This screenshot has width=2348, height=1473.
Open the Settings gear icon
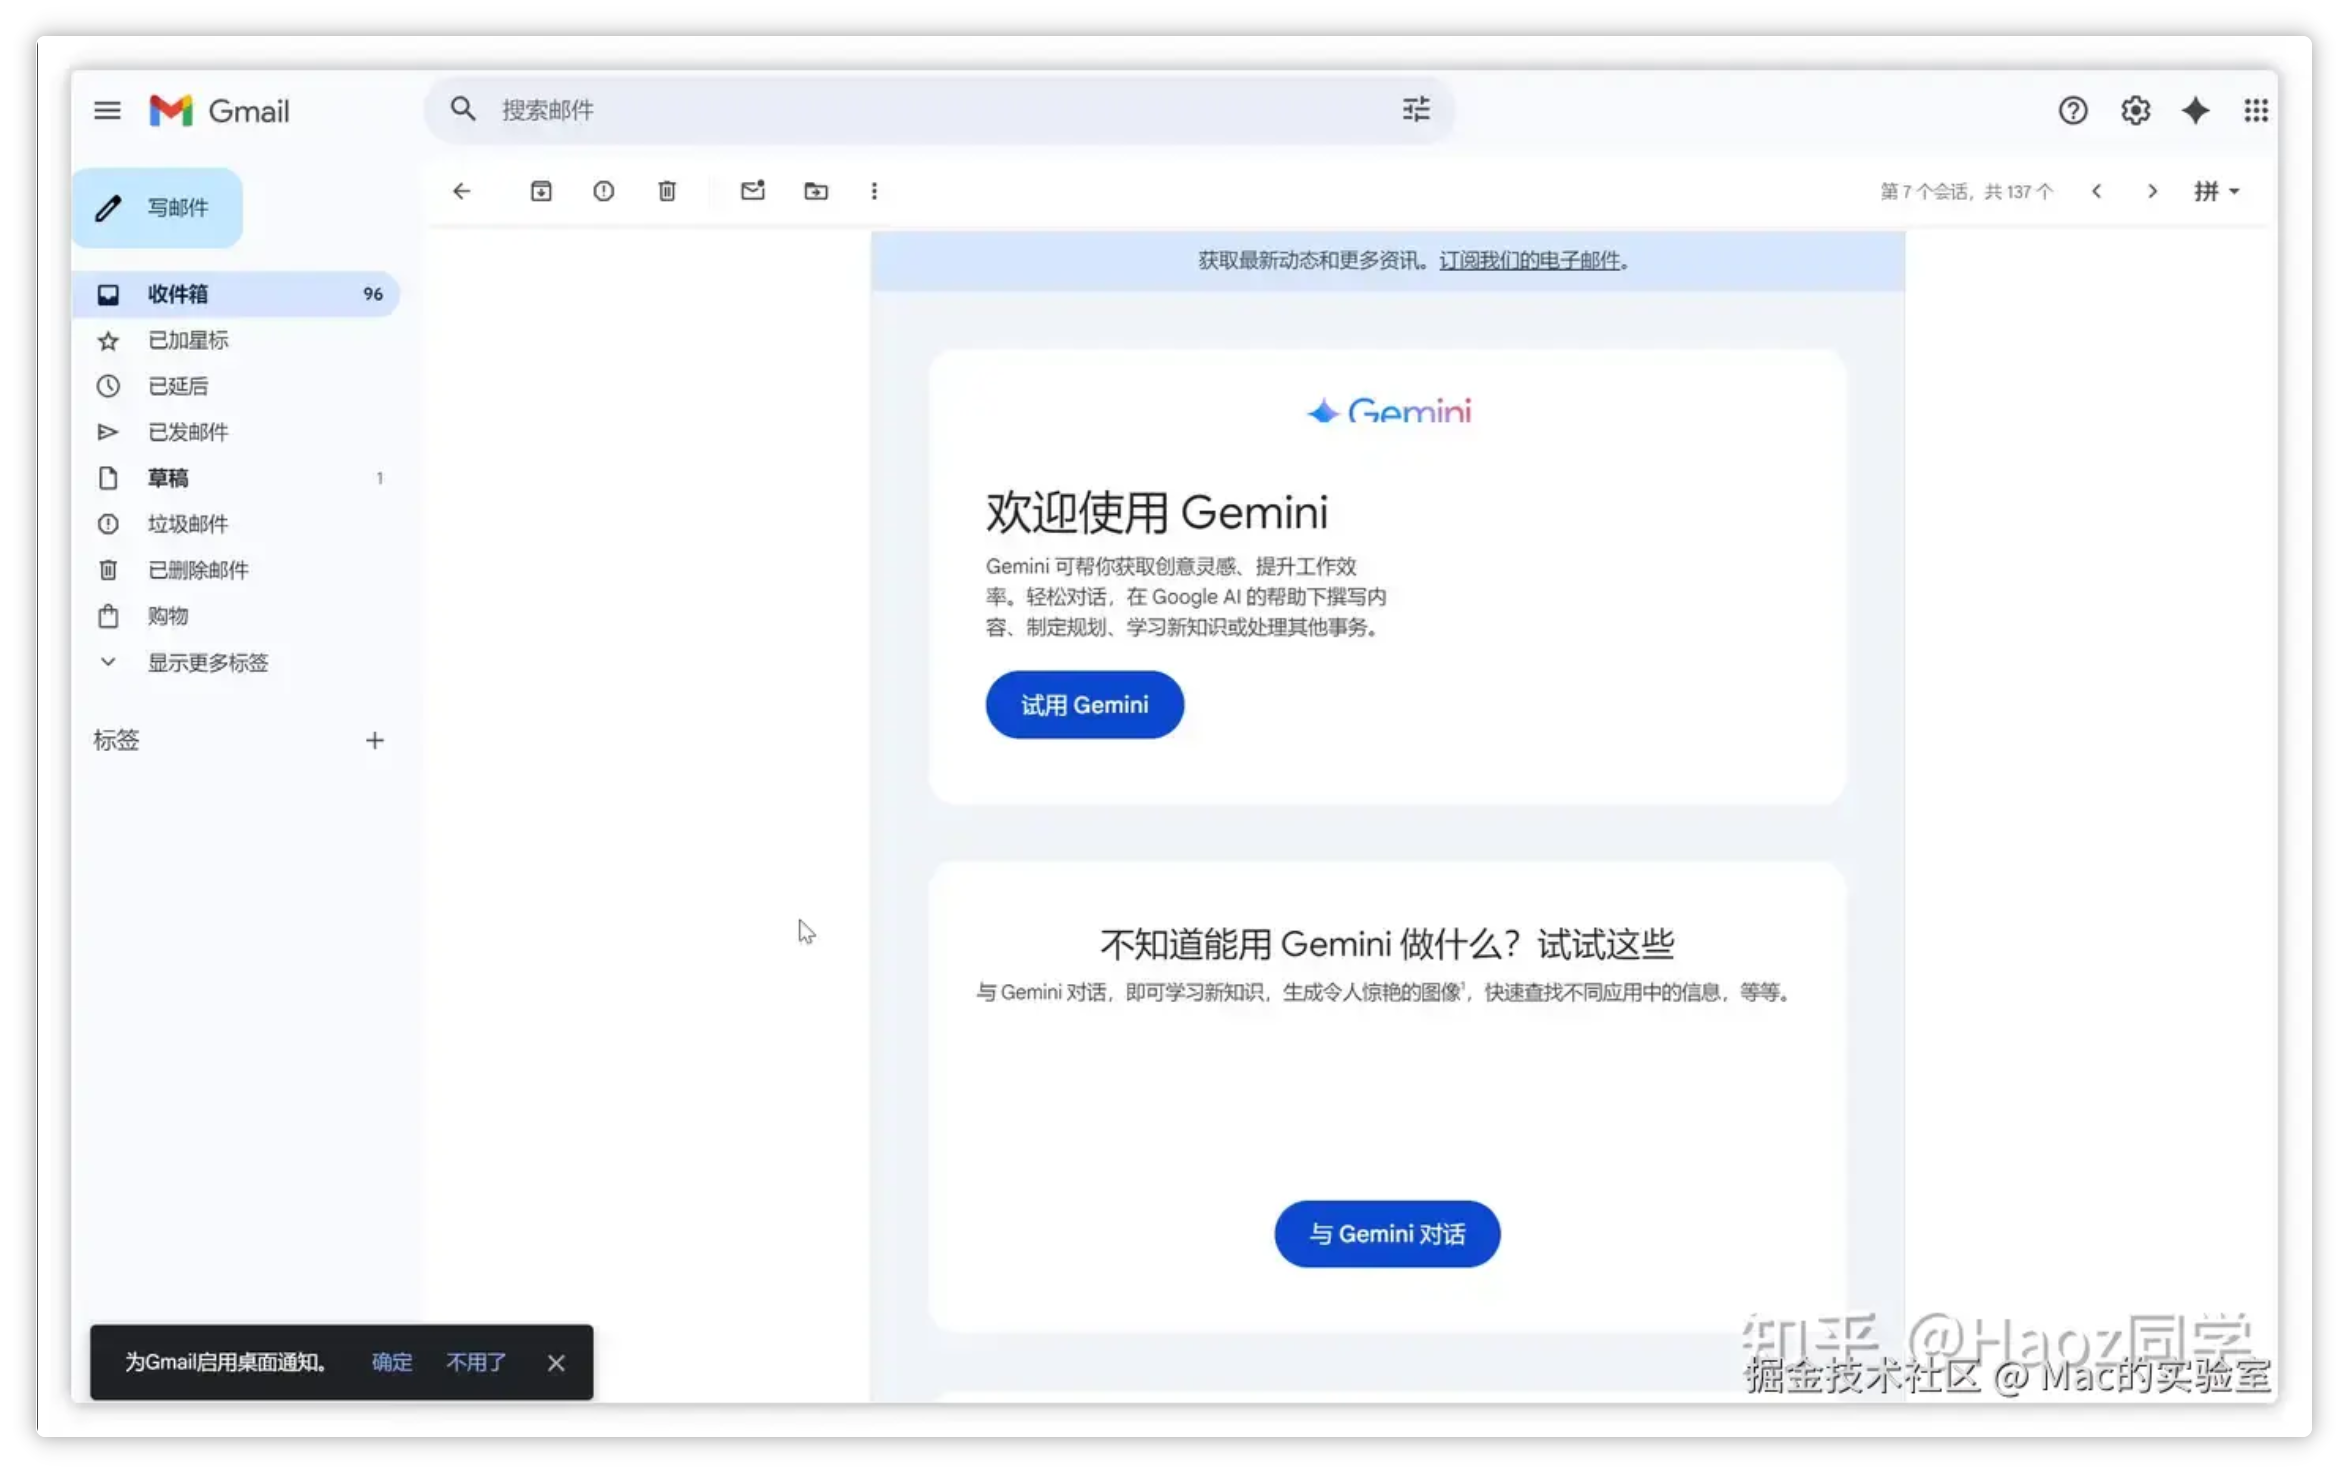(2135, 110)
